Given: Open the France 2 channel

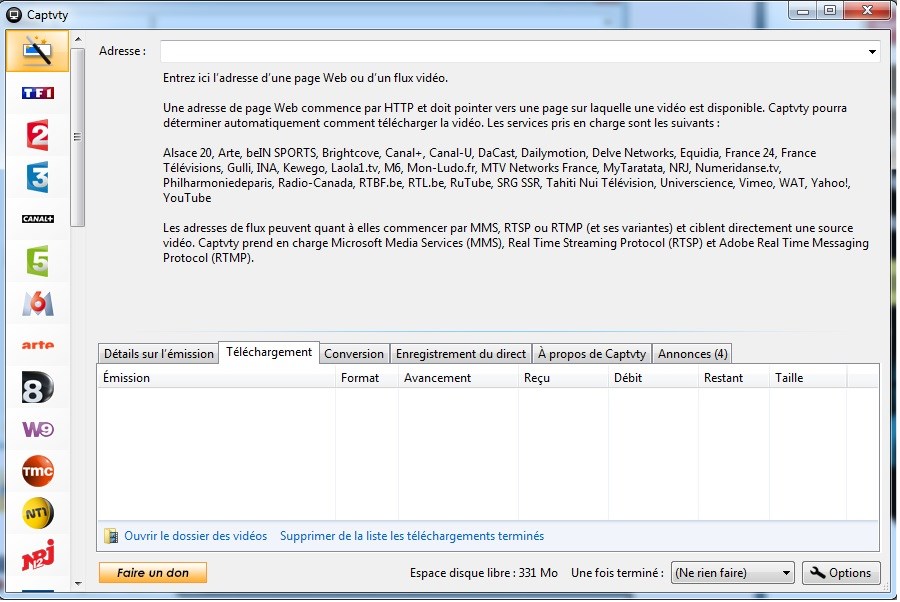Looking at the screenshot, I should (37, 135).
